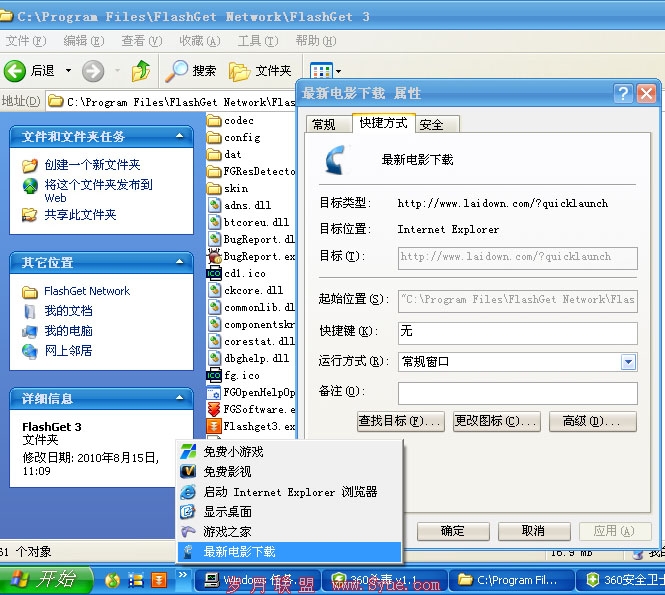This screenshot has height=595, width=665.
Task: Open 网上邻居 location link
Action: [68, 351]
